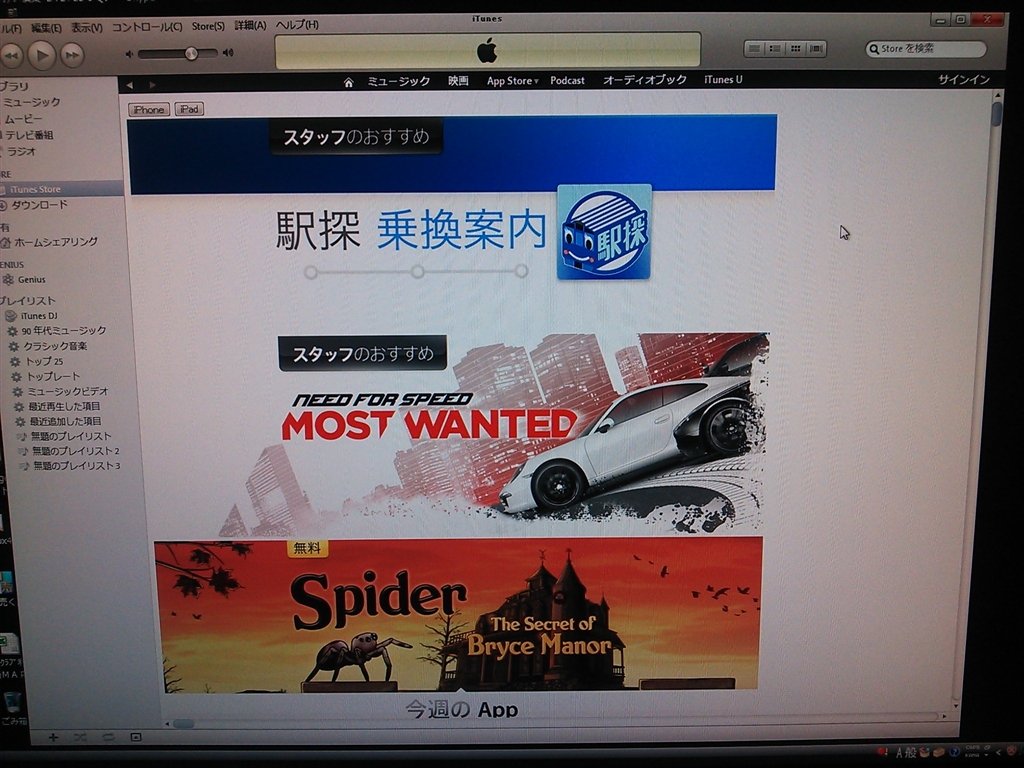Open the Store(S) menu
The width and height of the screenshot is (1024, 768).
[208, 26]
